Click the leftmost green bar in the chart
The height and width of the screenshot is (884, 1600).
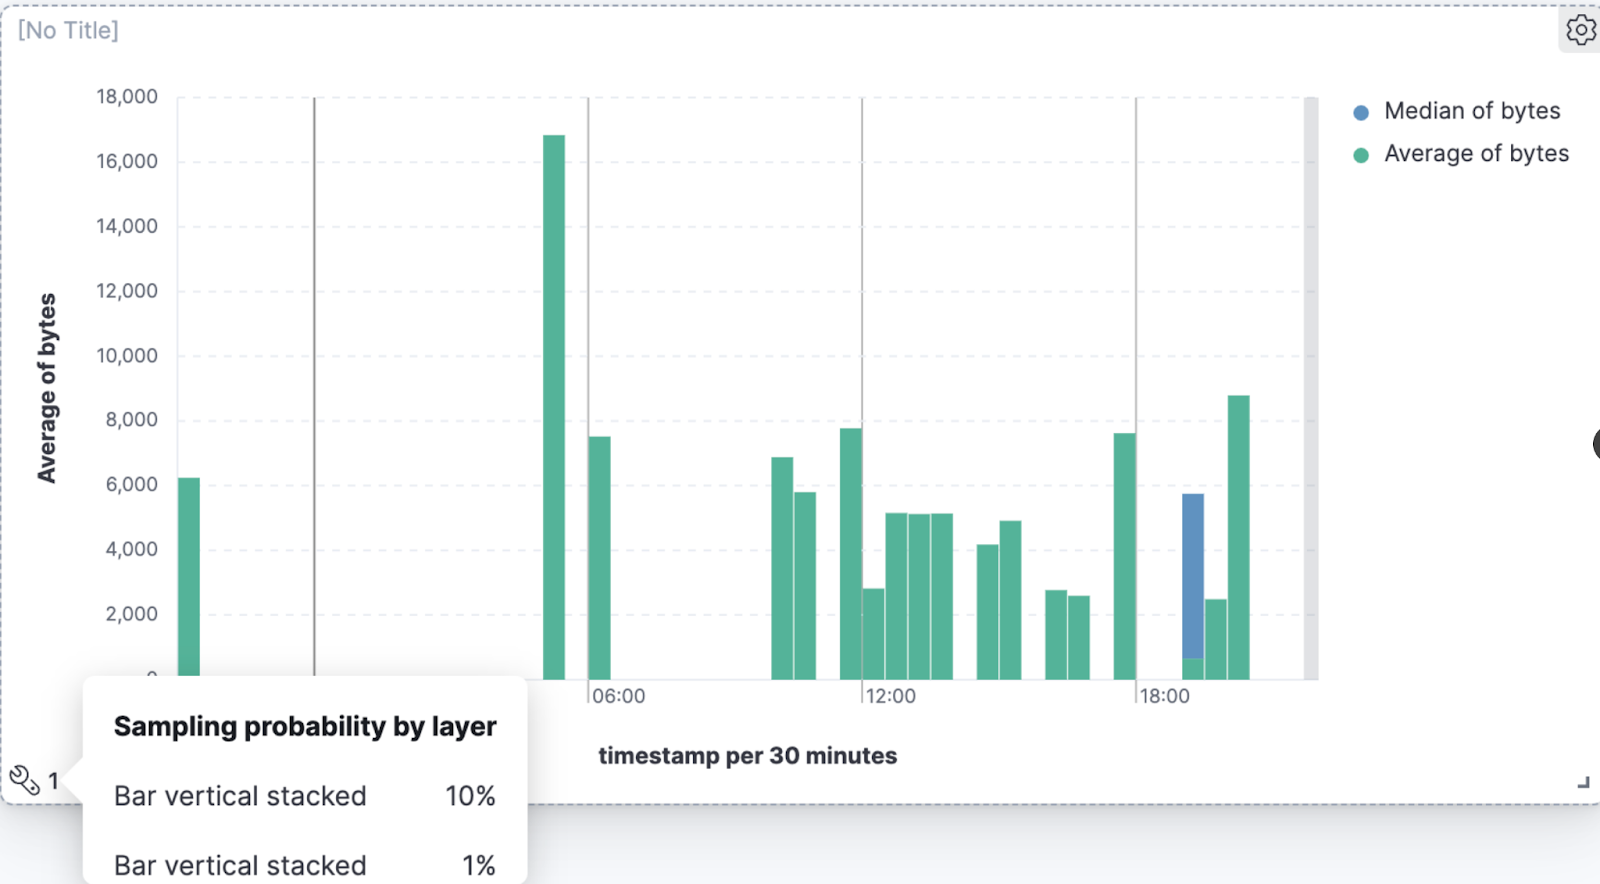[x=189, y=577]
